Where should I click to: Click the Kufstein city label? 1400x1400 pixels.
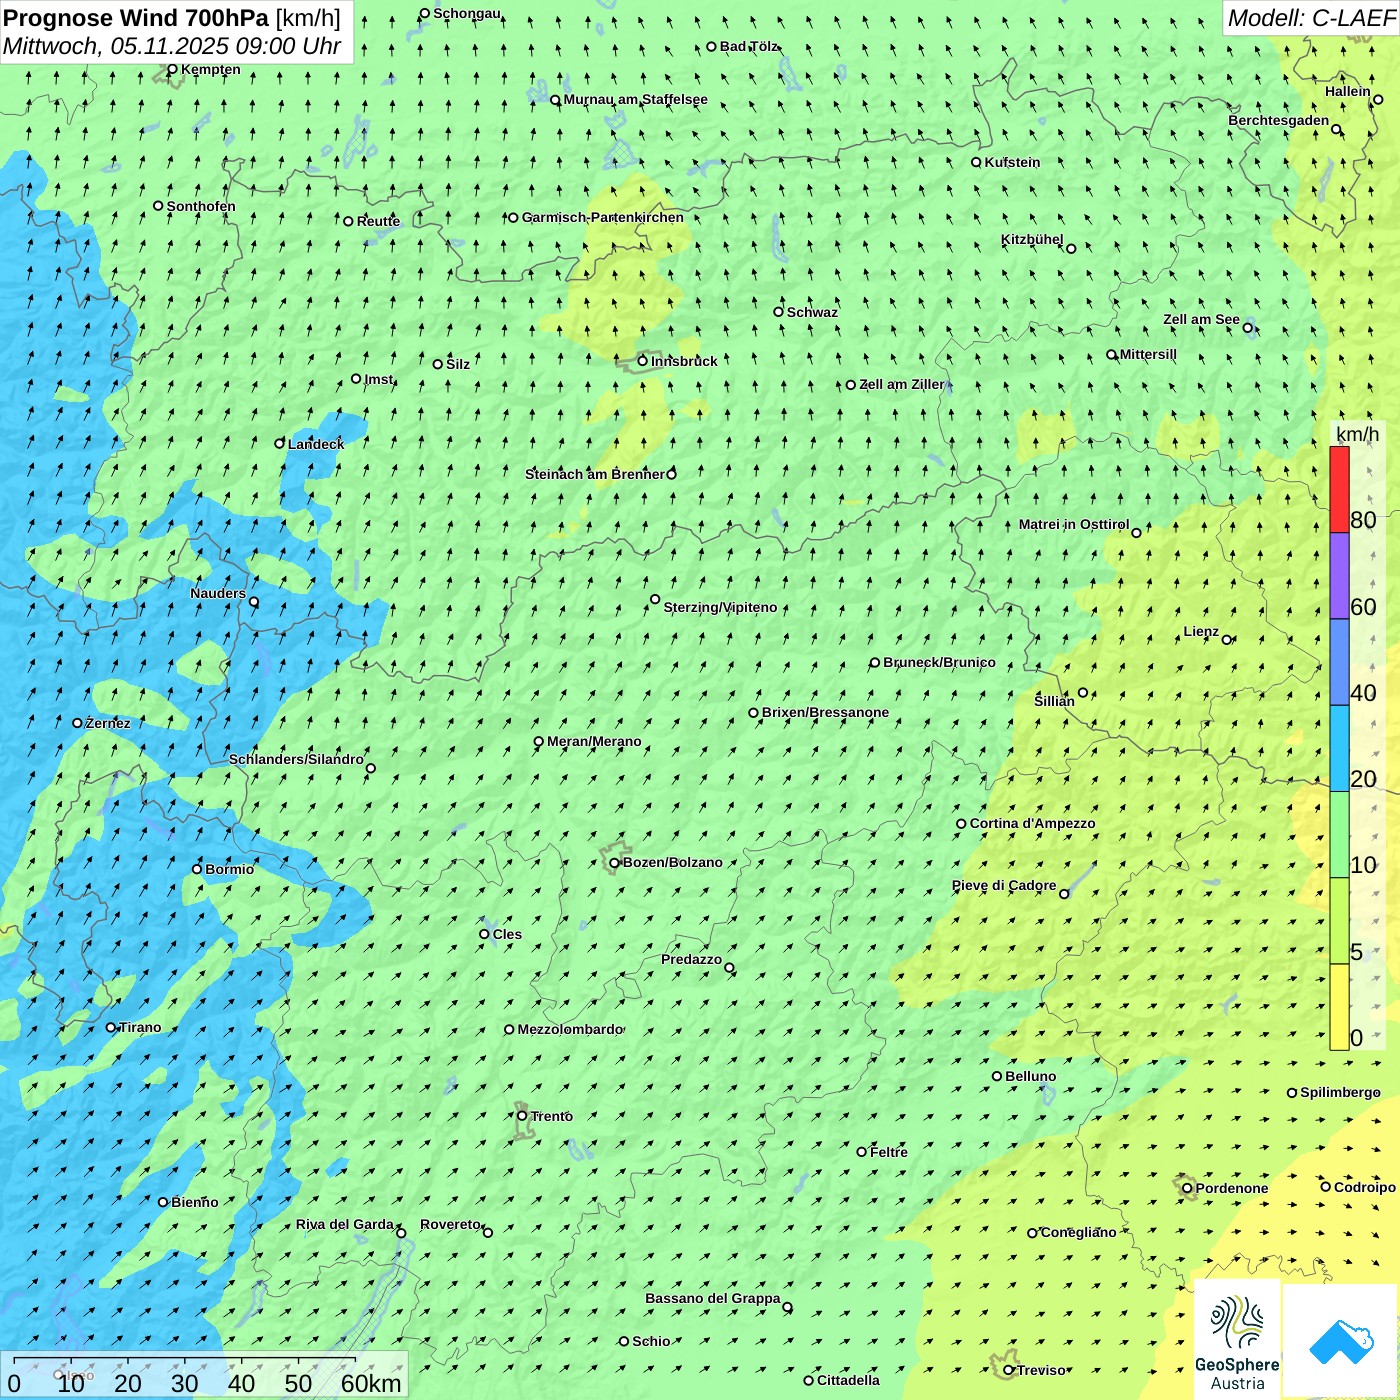(1012, 162)
